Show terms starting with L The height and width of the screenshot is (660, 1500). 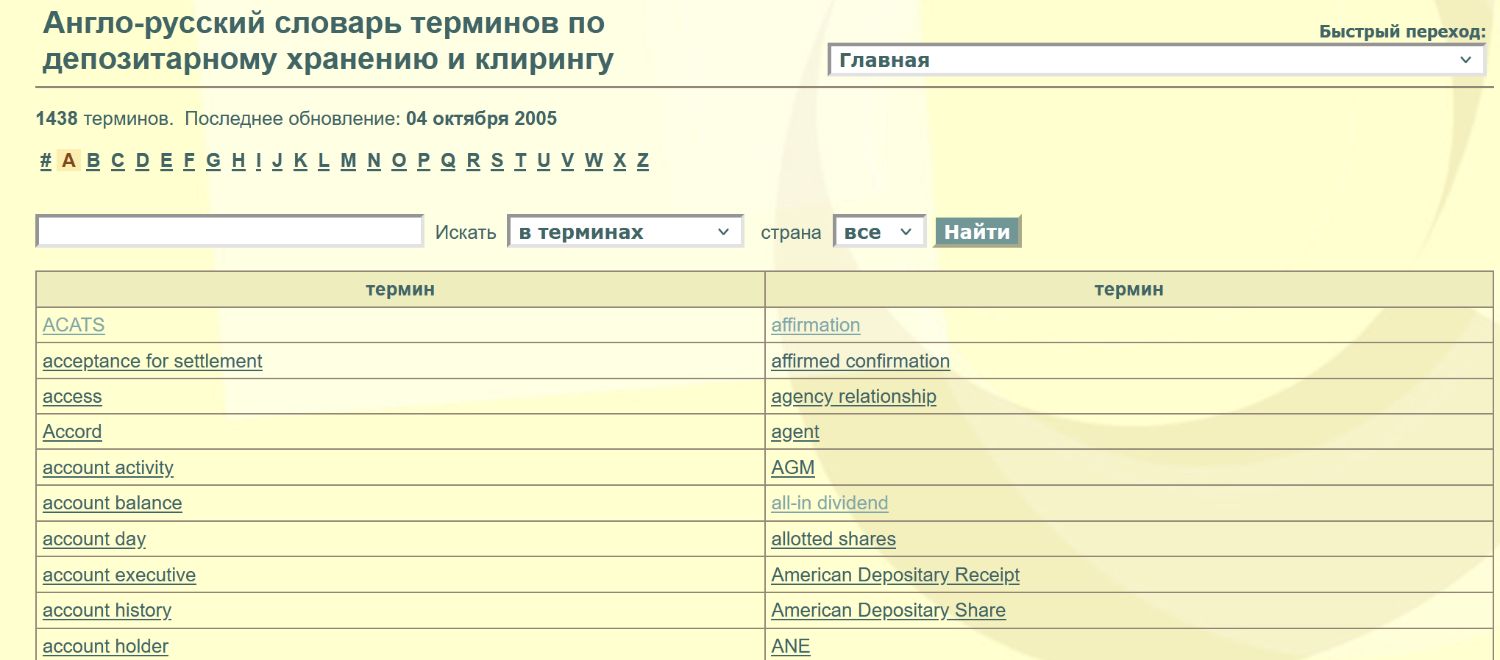click(x=324, y=160)
